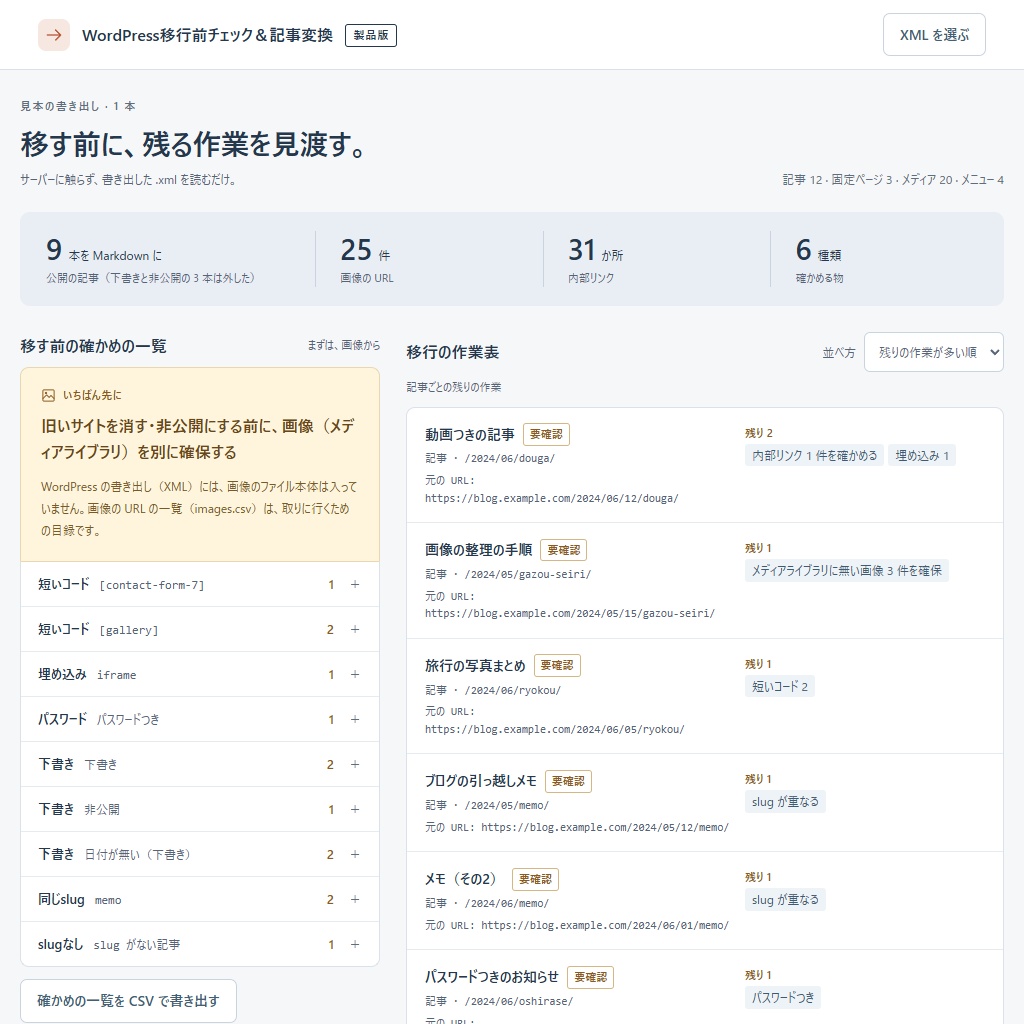Expand the 短いコード [gallery] row
Screen dimensions: 1024x1024
point(200,630)
